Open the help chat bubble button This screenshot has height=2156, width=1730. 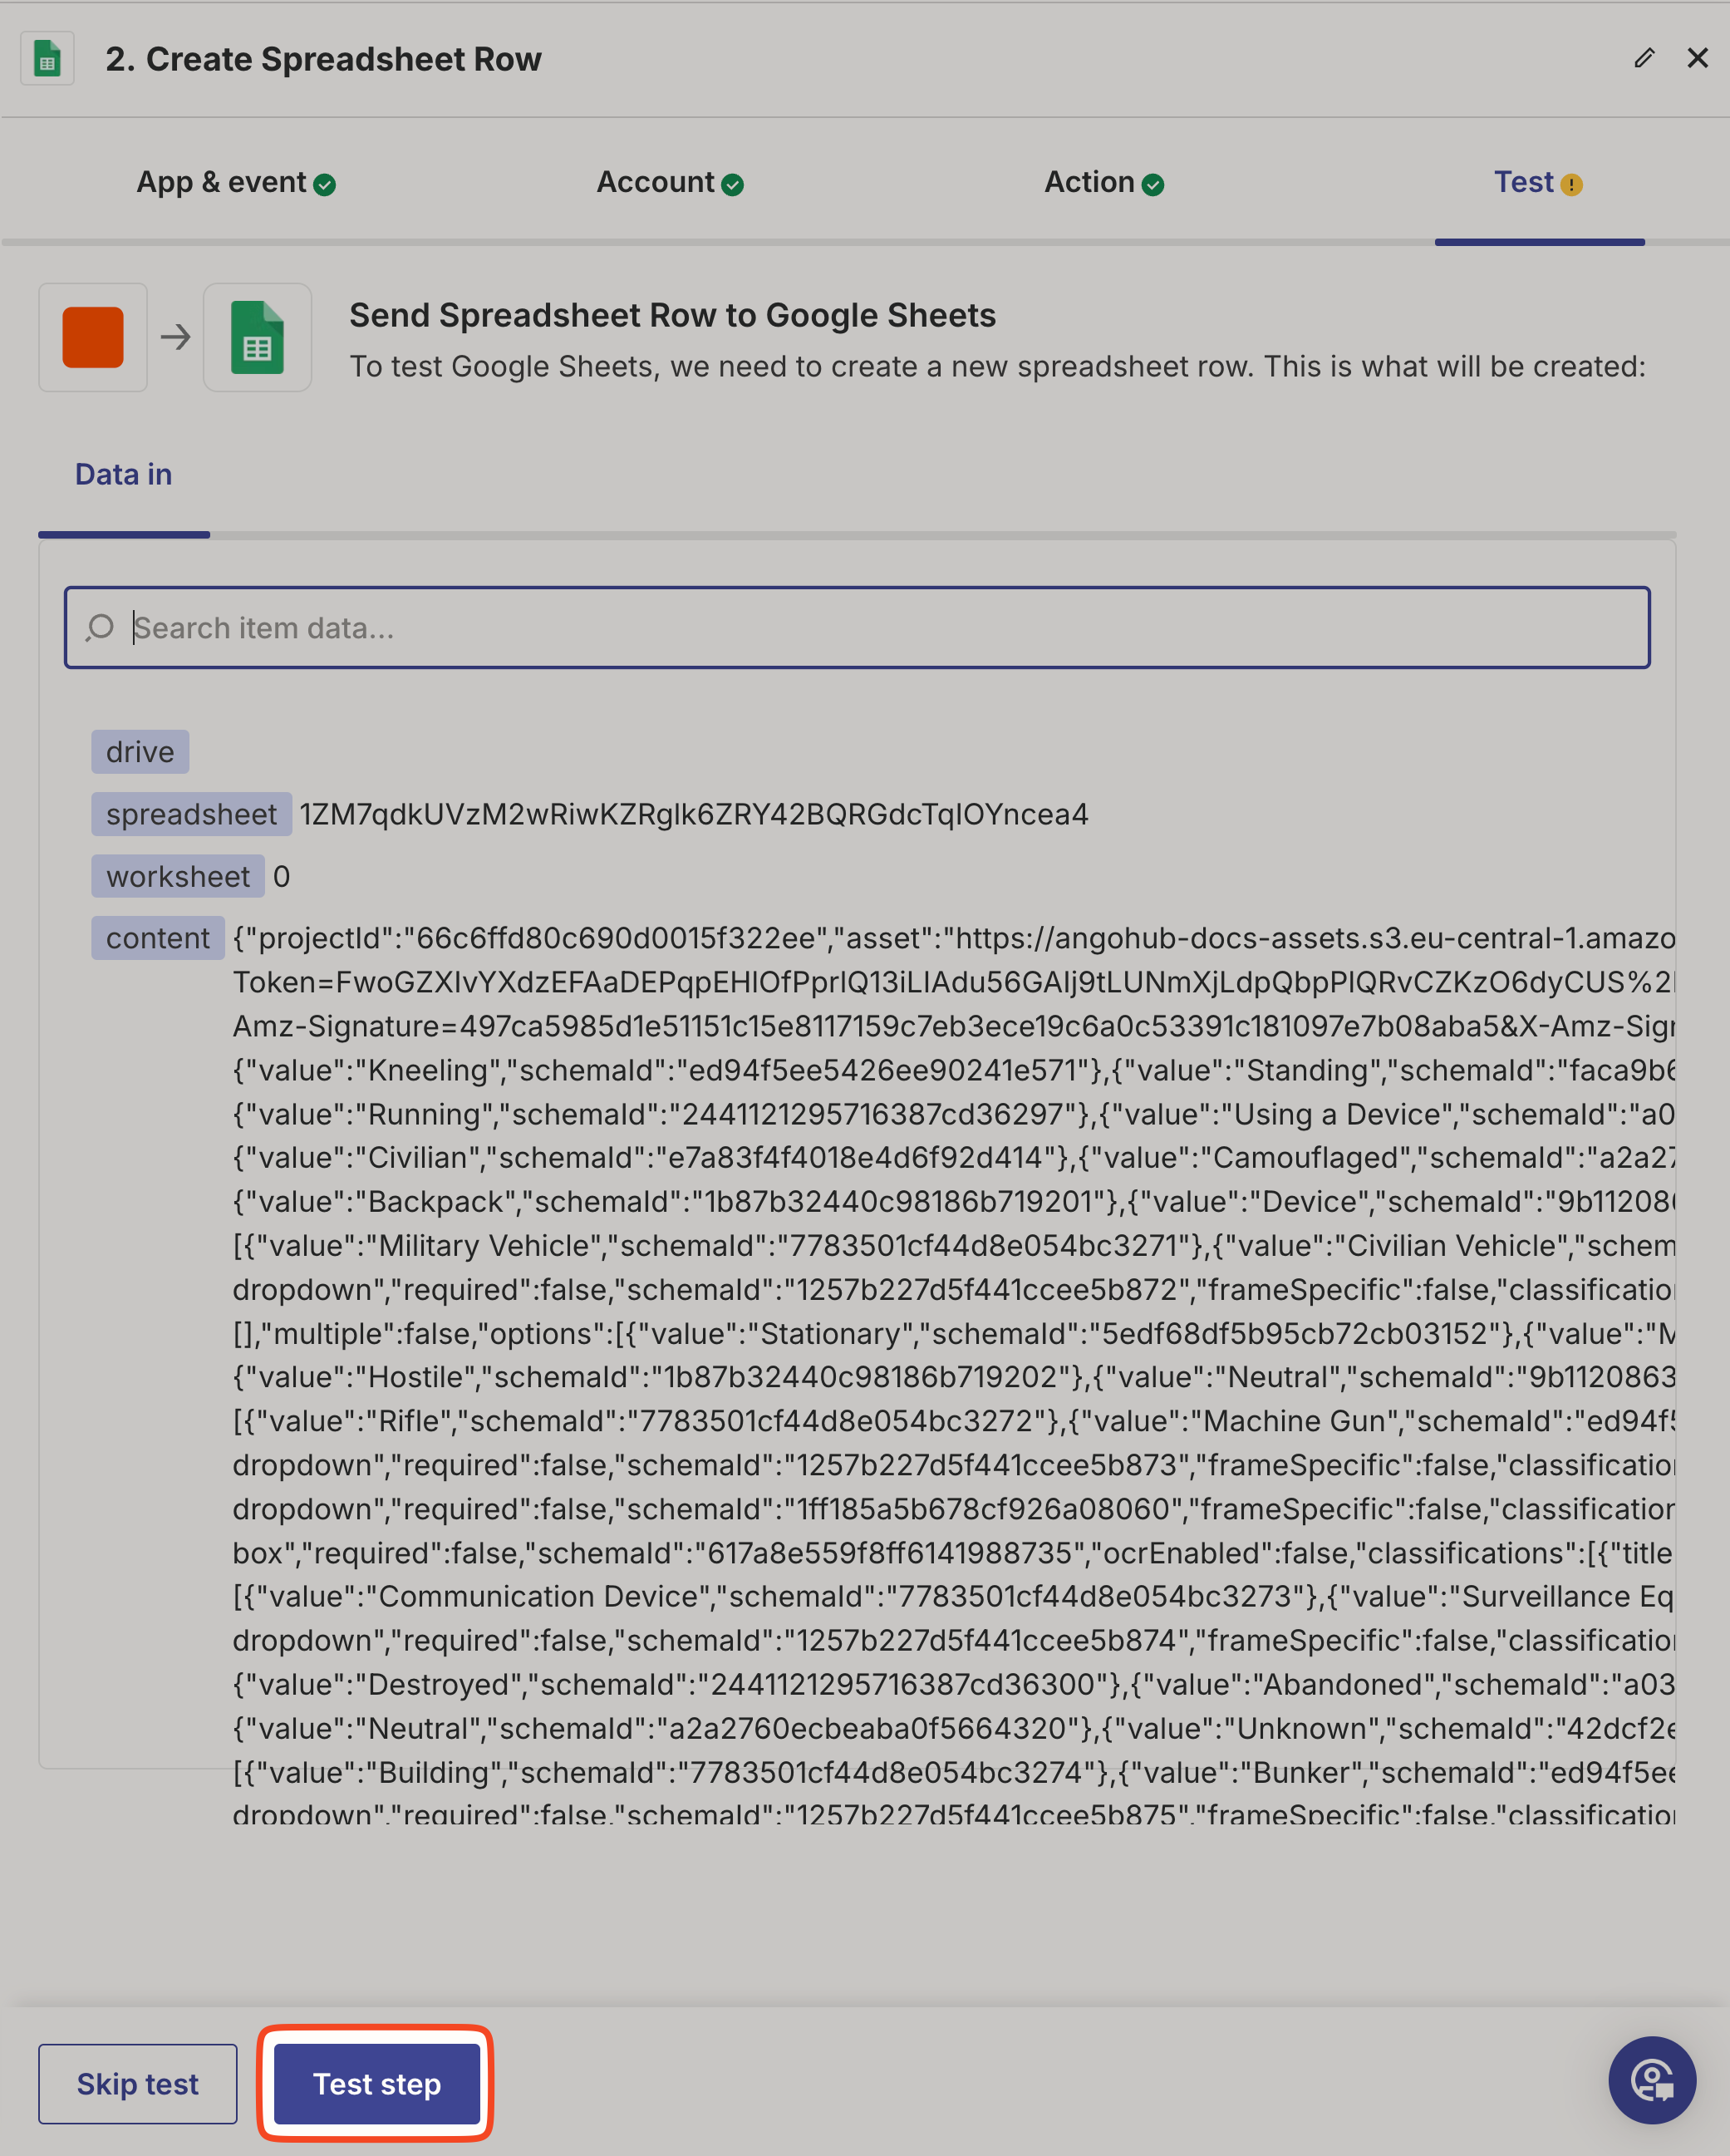pos(1651,2080)
